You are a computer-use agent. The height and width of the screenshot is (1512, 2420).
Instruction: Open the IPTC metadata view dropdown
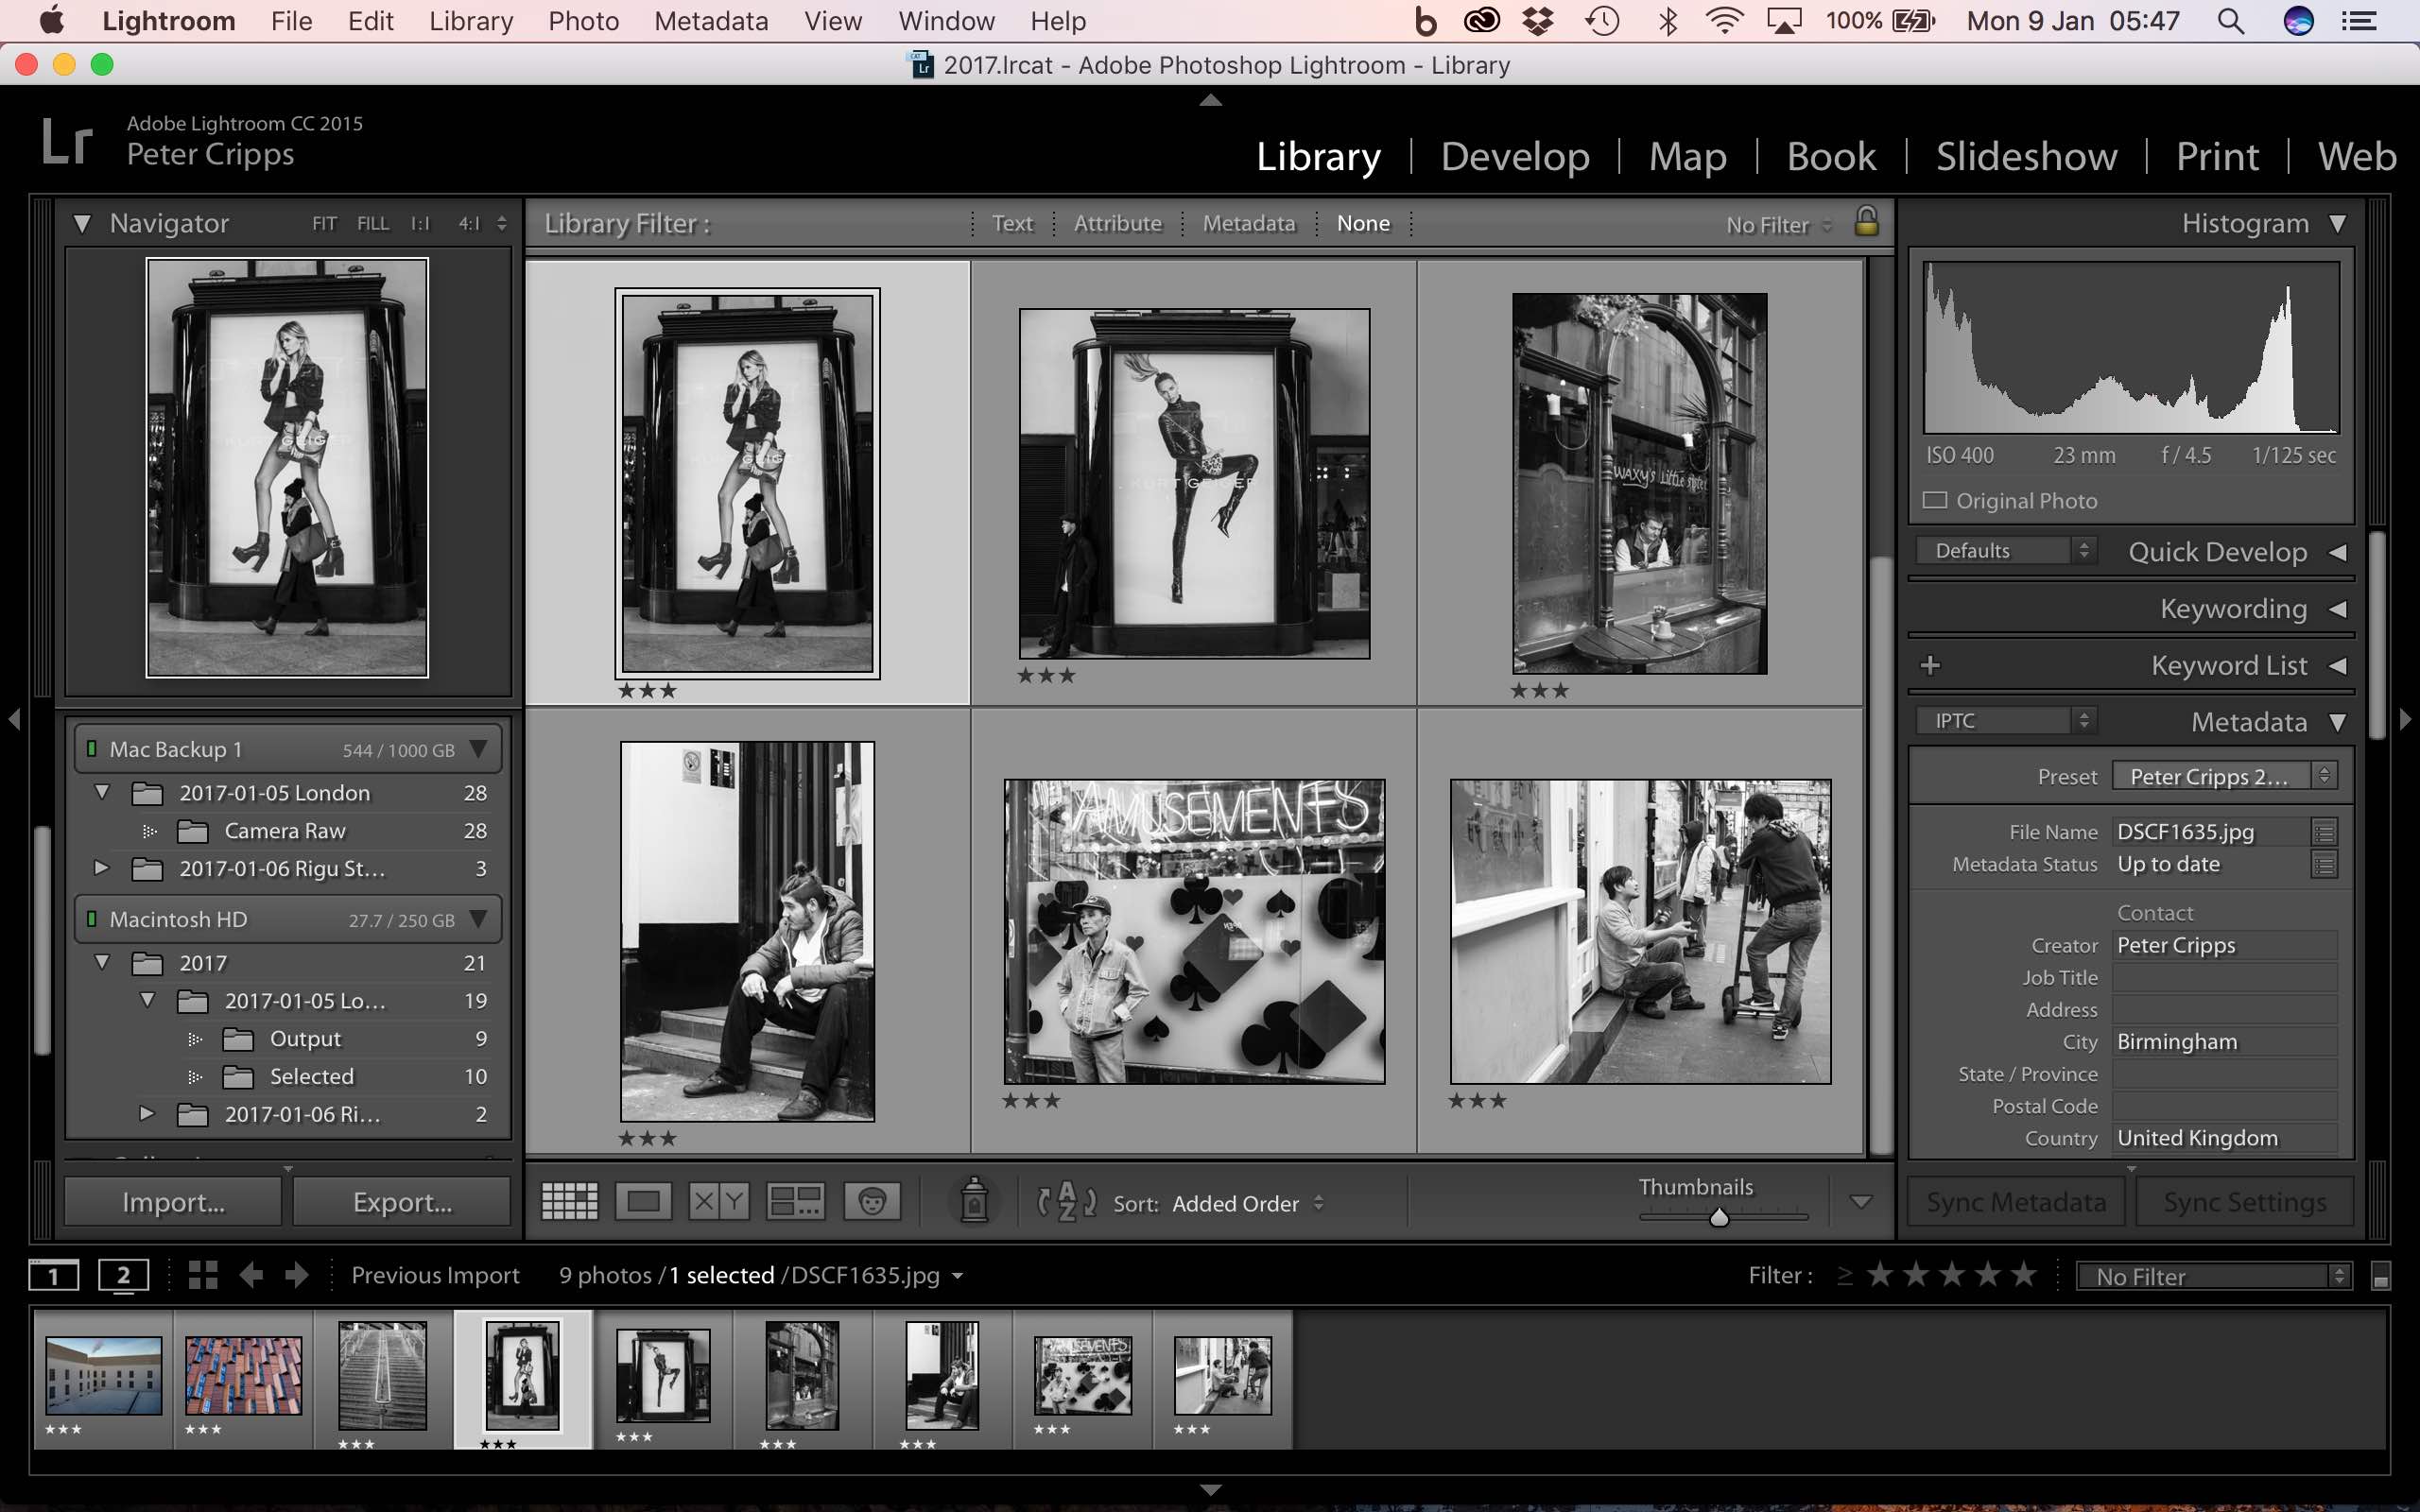tap(2005, 719)
